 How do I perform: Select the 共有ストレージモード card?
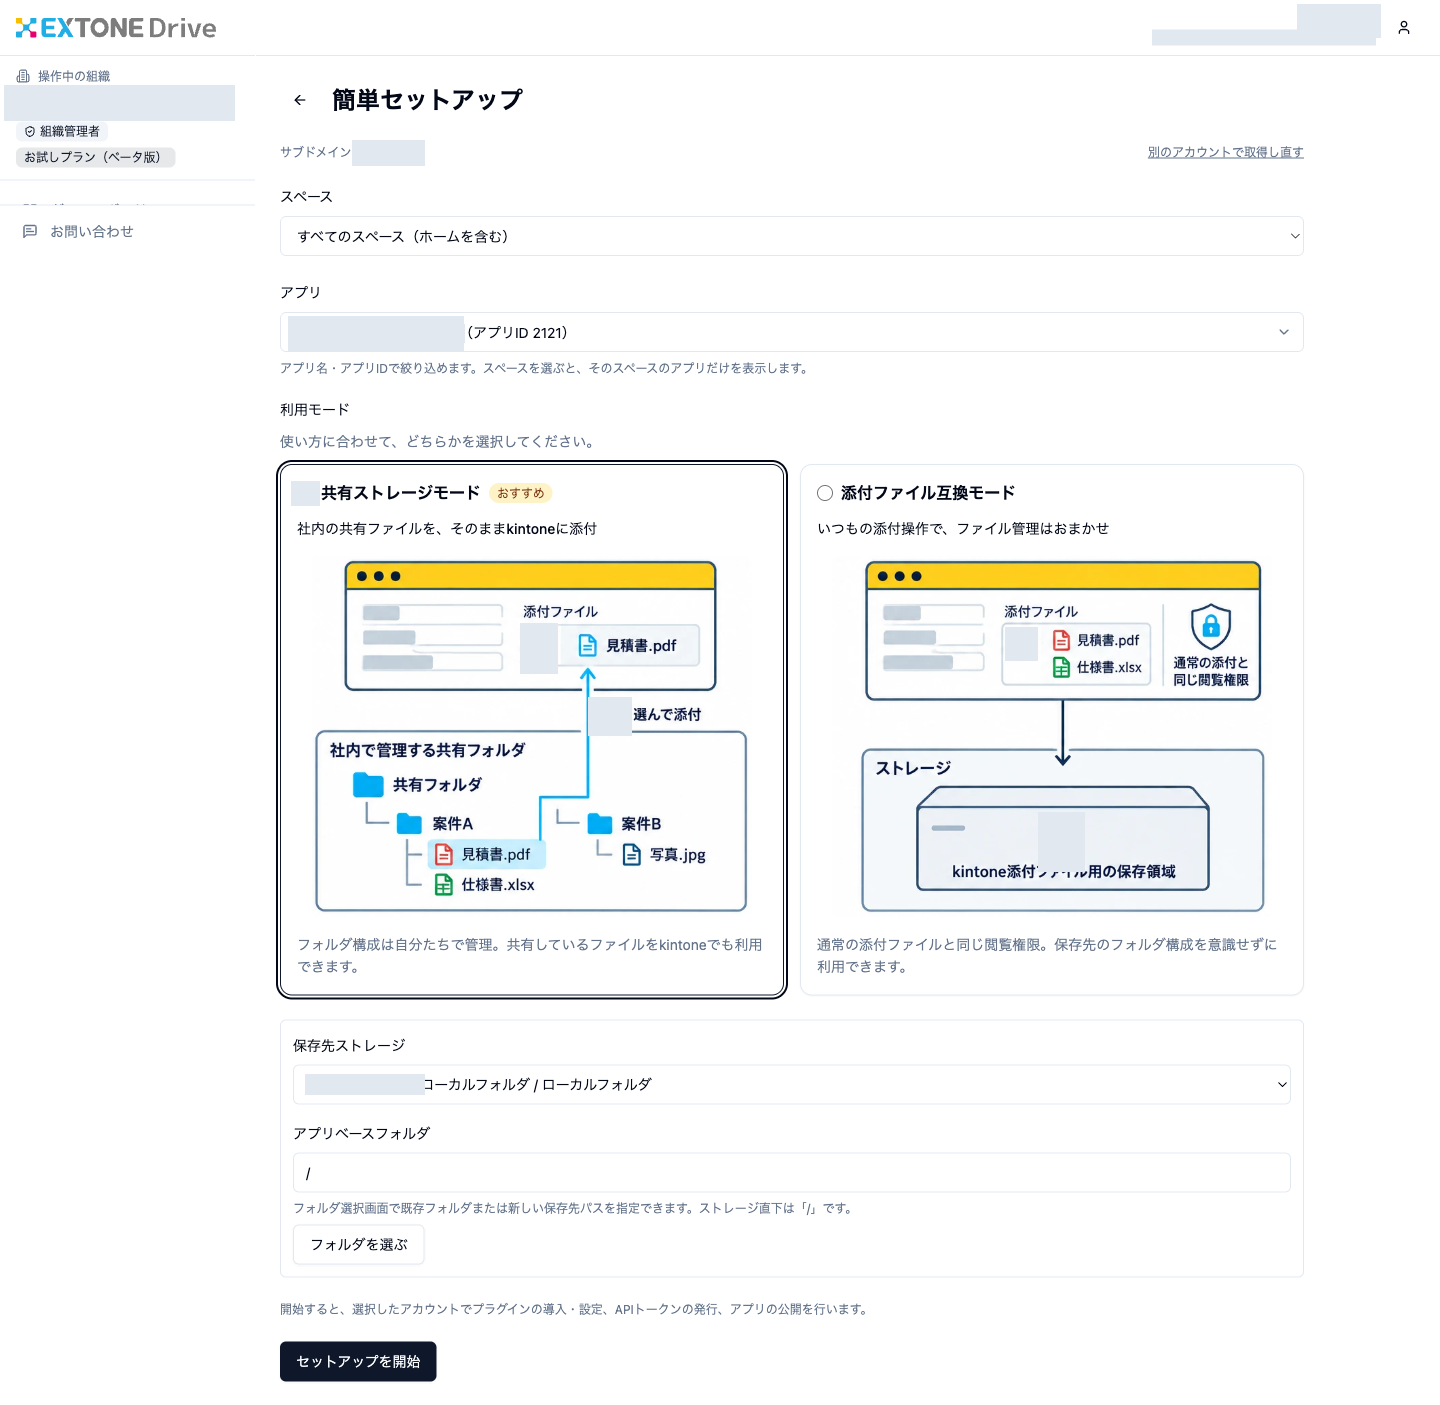532,730
